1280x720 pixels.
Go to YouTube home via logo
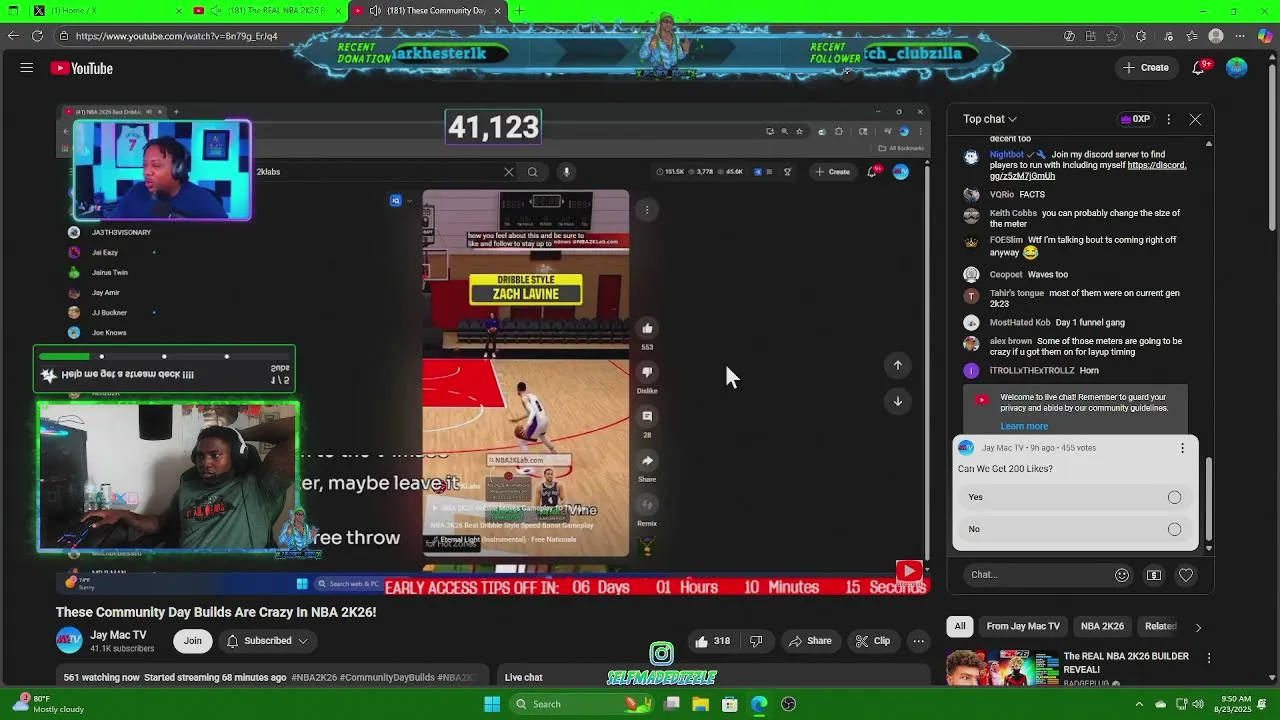[x=82, y=68]
